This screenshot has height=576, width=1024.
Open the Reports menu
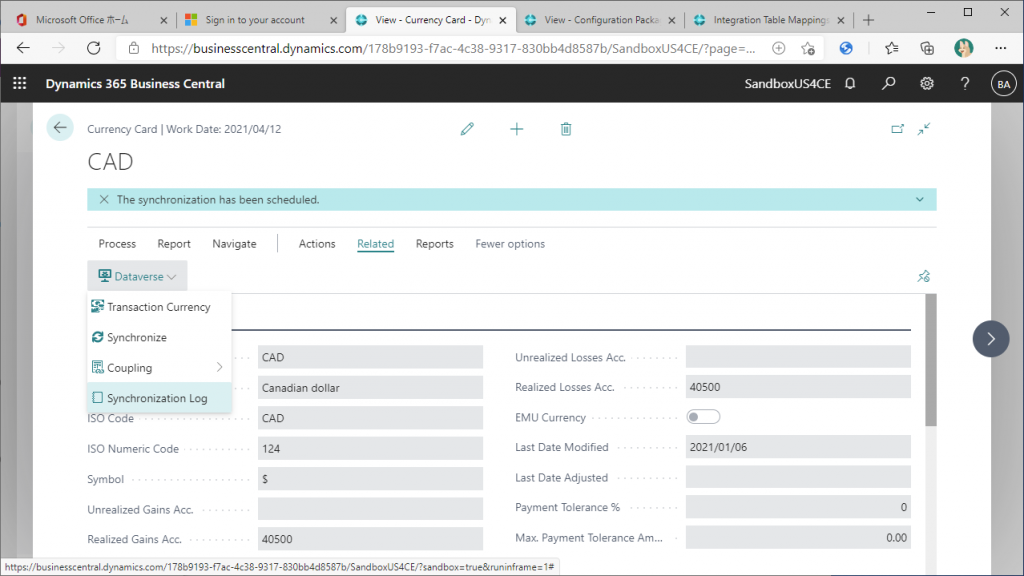point(434,244)
